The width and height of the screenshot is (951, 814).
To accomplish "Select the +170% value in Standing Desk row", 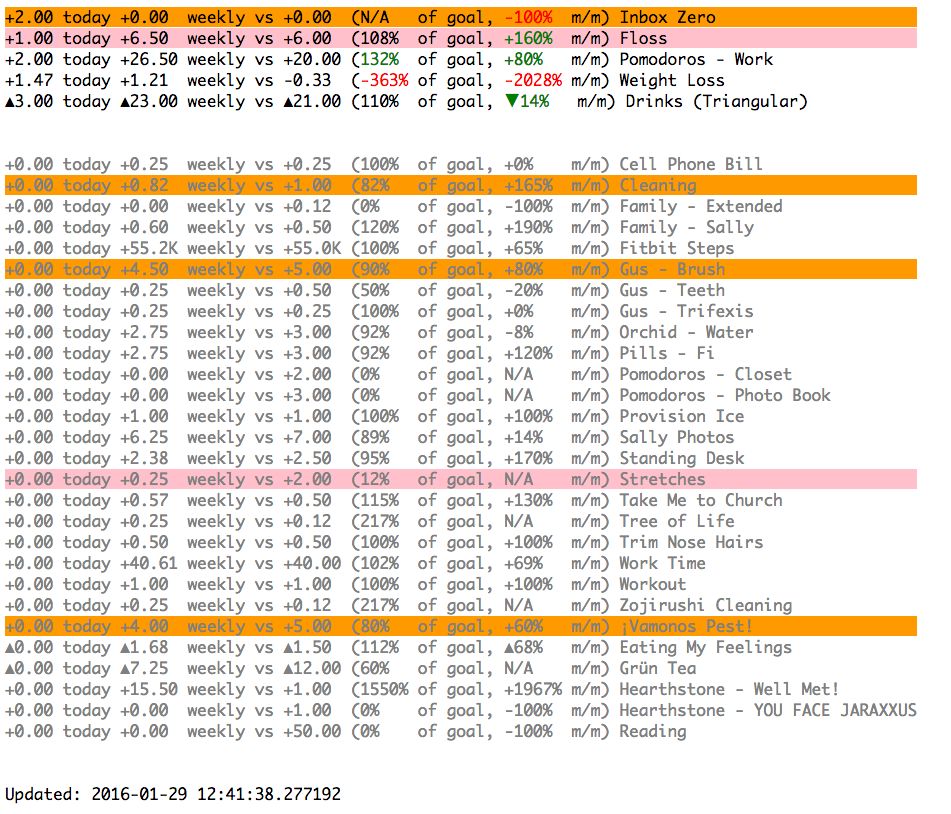I will click(x=528, y=459).
